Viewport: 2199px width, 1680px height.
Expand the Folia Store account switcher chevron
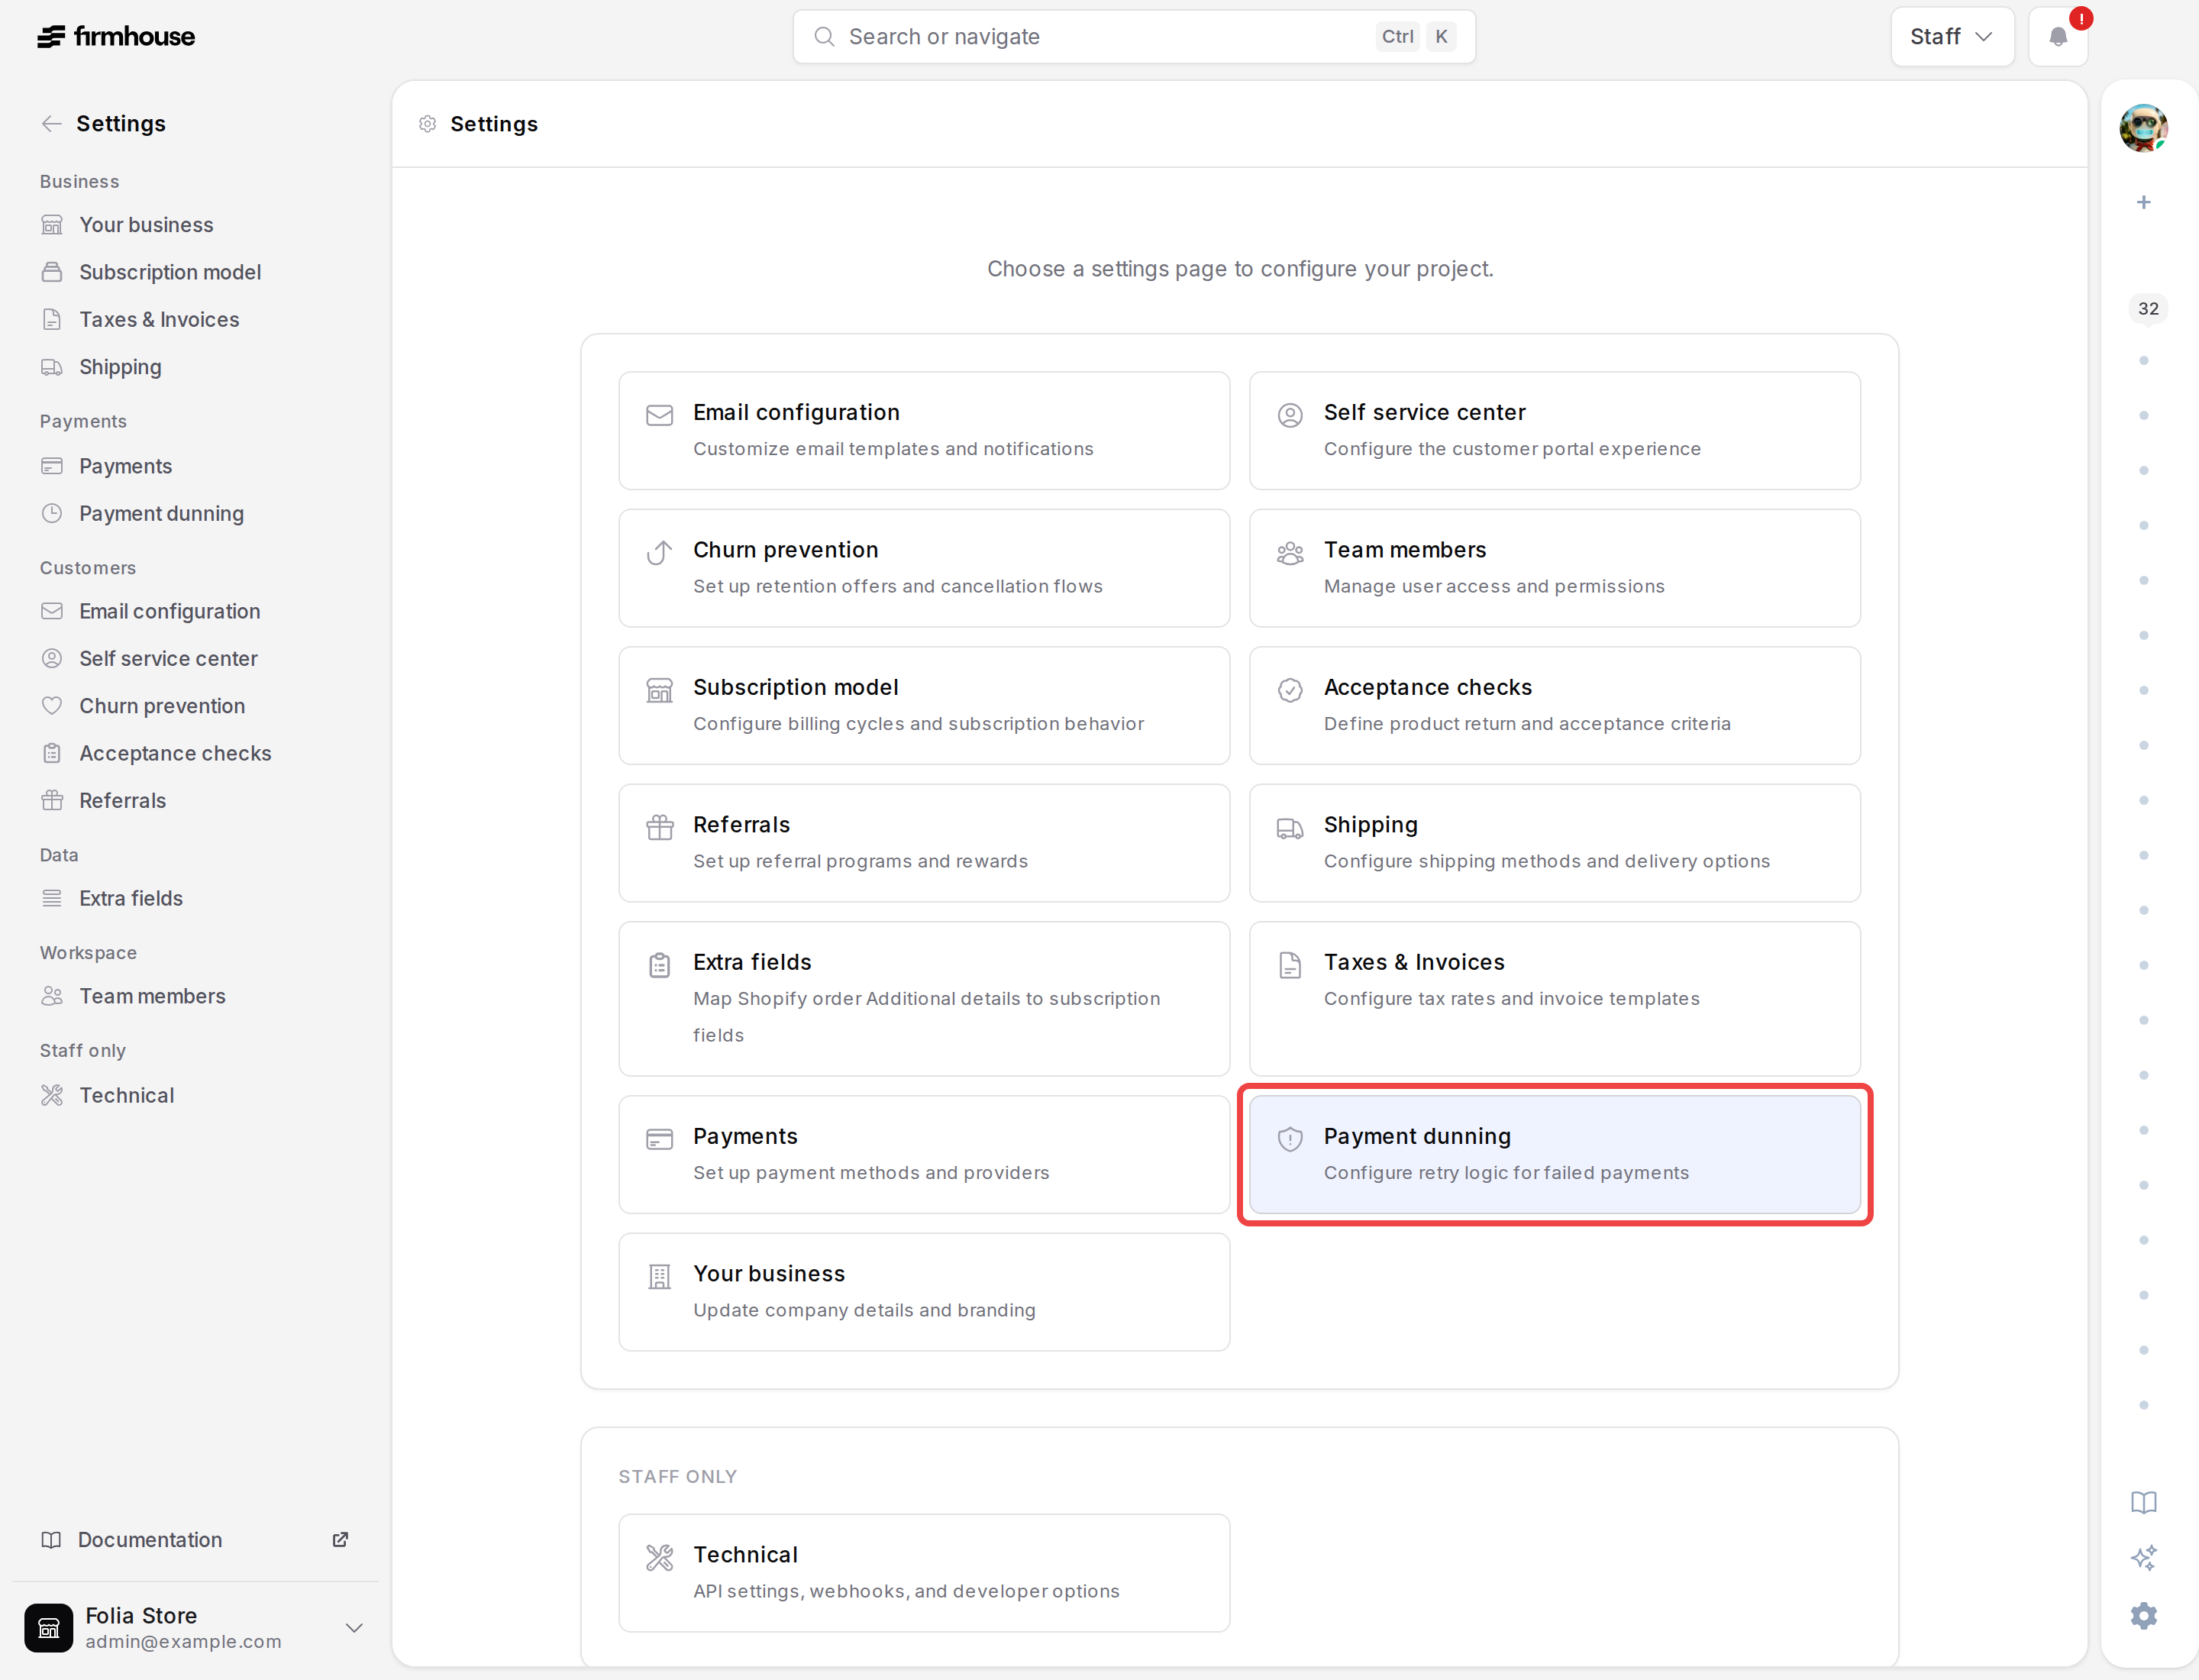coord(353,1628)
